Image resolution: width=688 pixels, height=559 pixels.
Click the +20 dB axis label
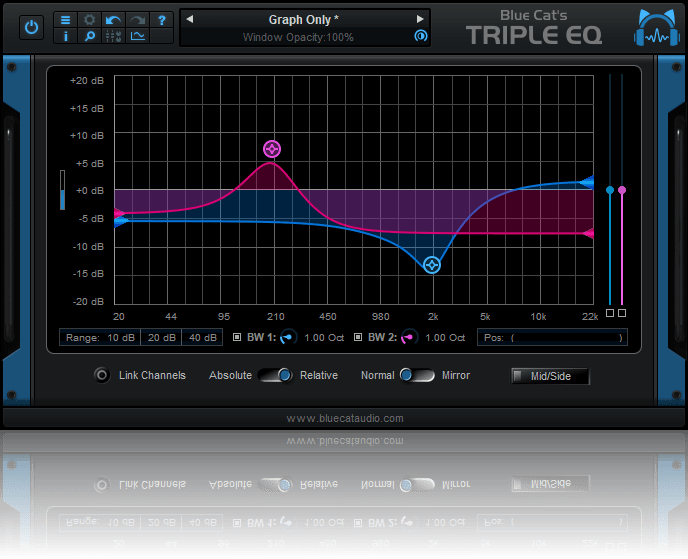tap(87, 81)
